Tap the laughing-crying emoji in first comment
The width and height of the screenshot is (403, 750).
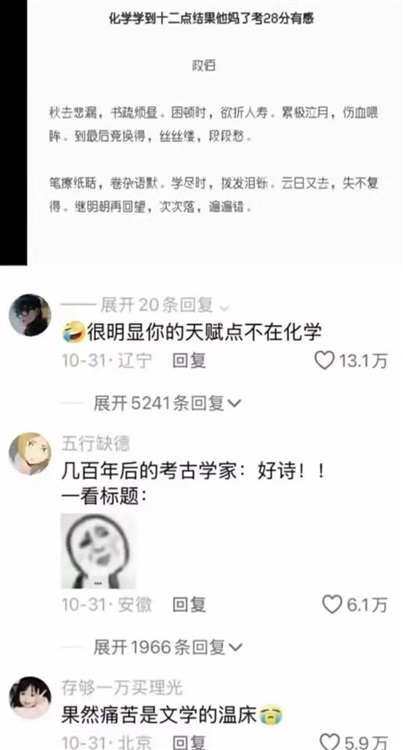click(73, 332)
